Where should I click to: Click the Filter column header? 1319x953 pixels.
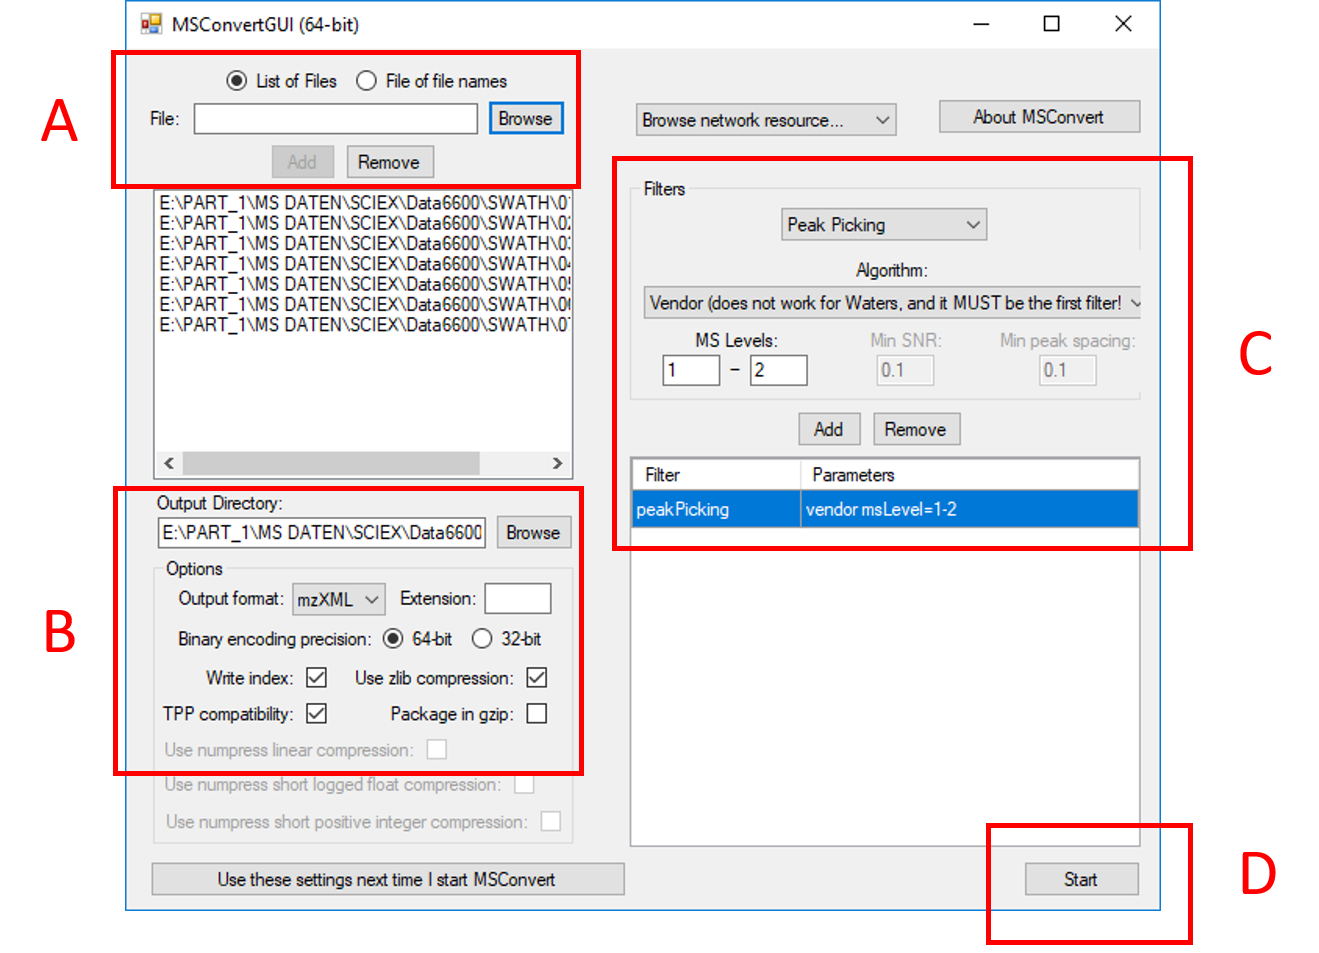pos(716,475)
